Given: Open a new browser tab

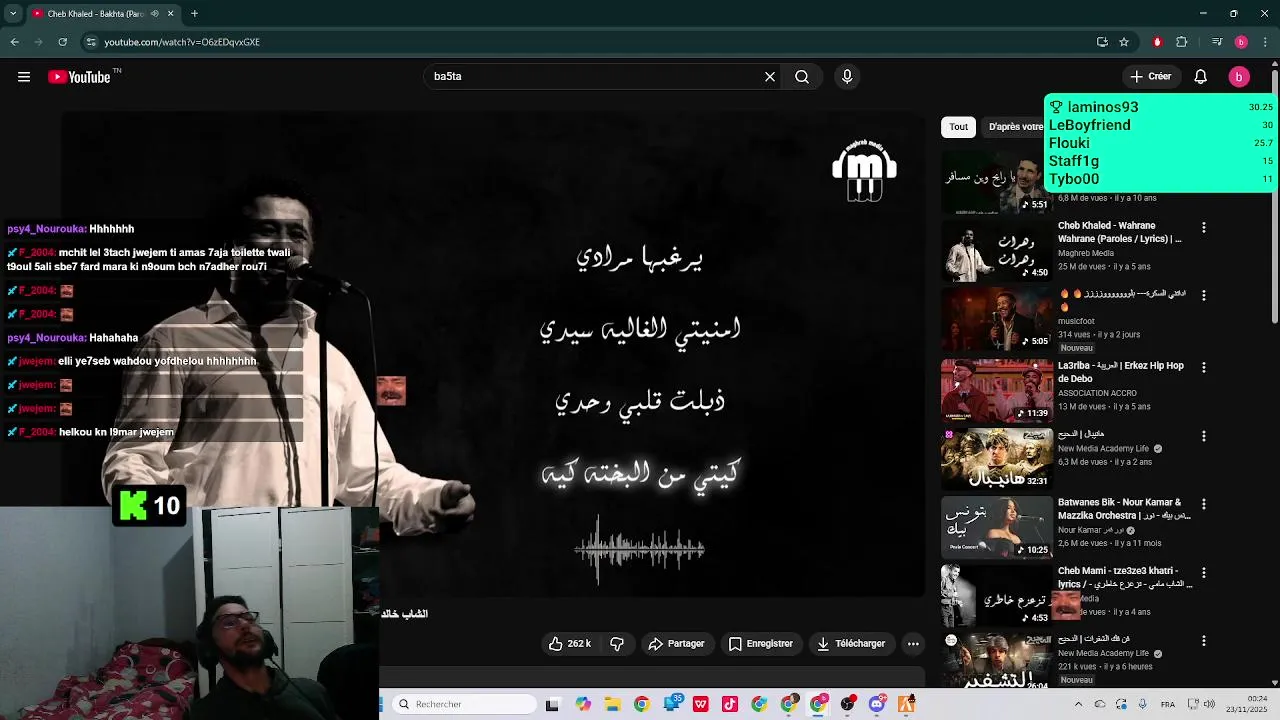Looking at the screenshot, I should [x=194, y=14].
